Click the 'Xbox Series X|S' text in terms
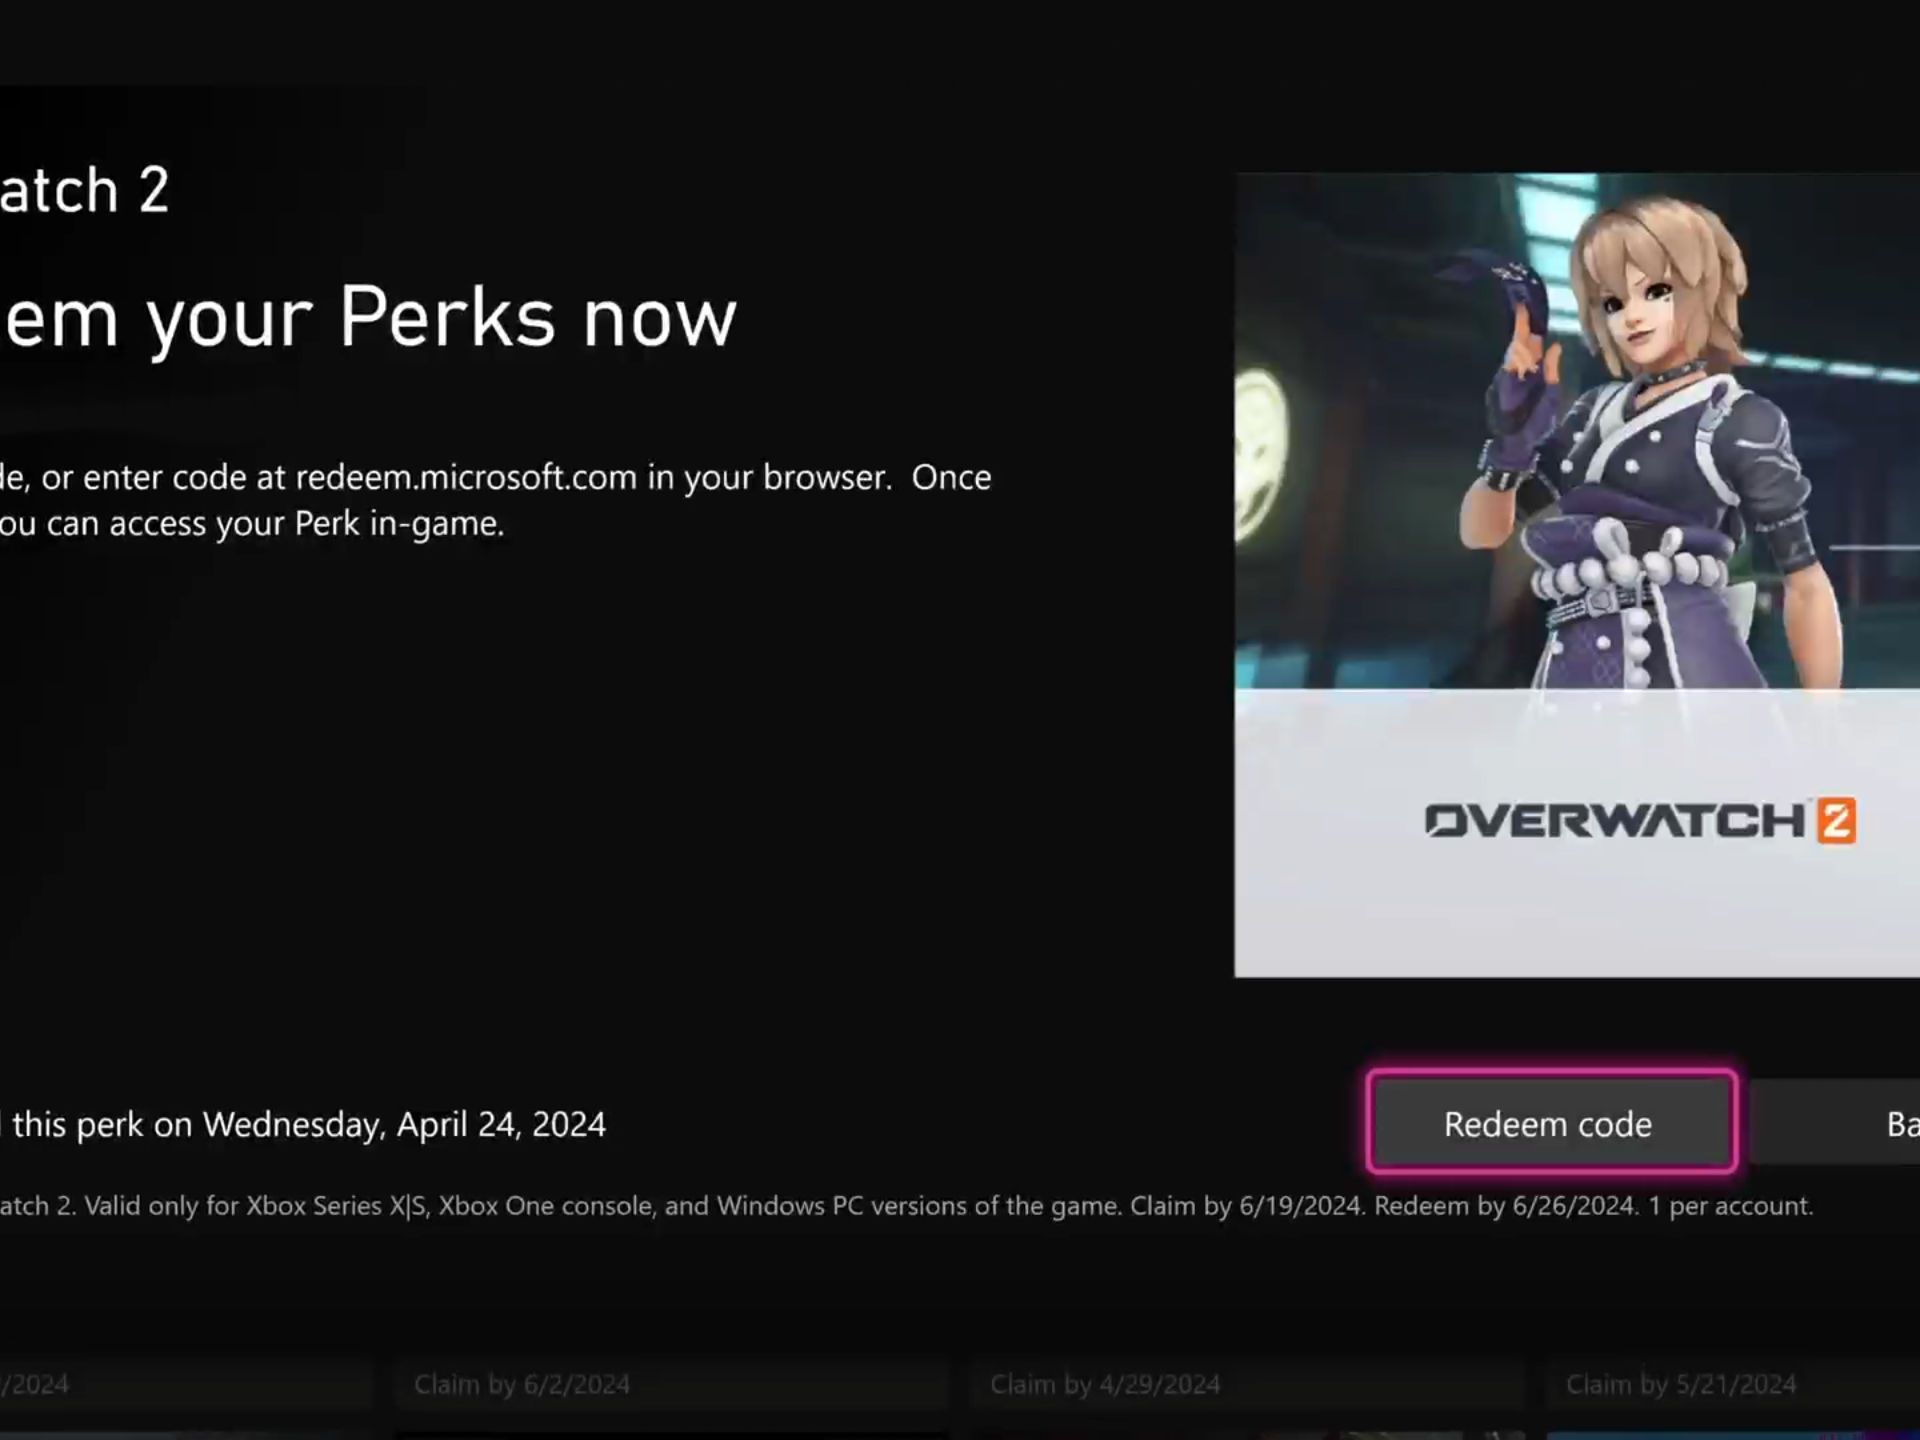This screenshot has width=1920, height=1440. pos(338,1206)
